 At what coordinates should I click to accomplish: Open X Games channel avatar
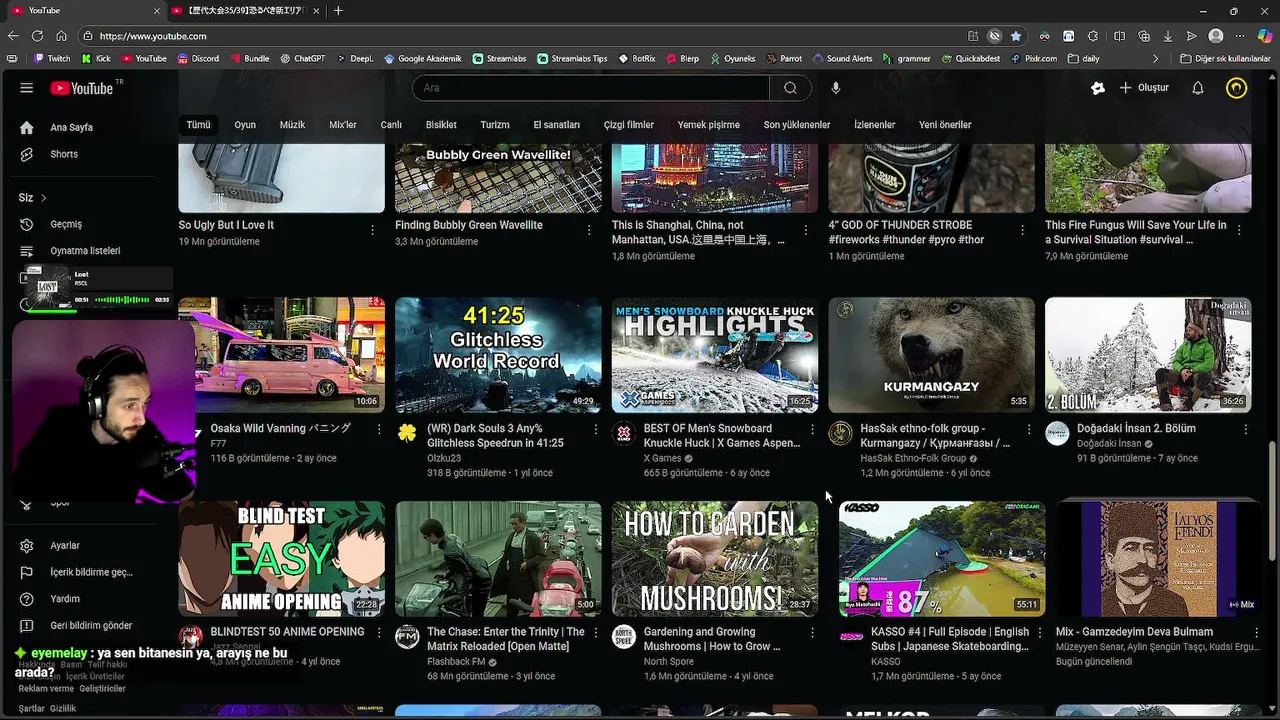(624, 433)
